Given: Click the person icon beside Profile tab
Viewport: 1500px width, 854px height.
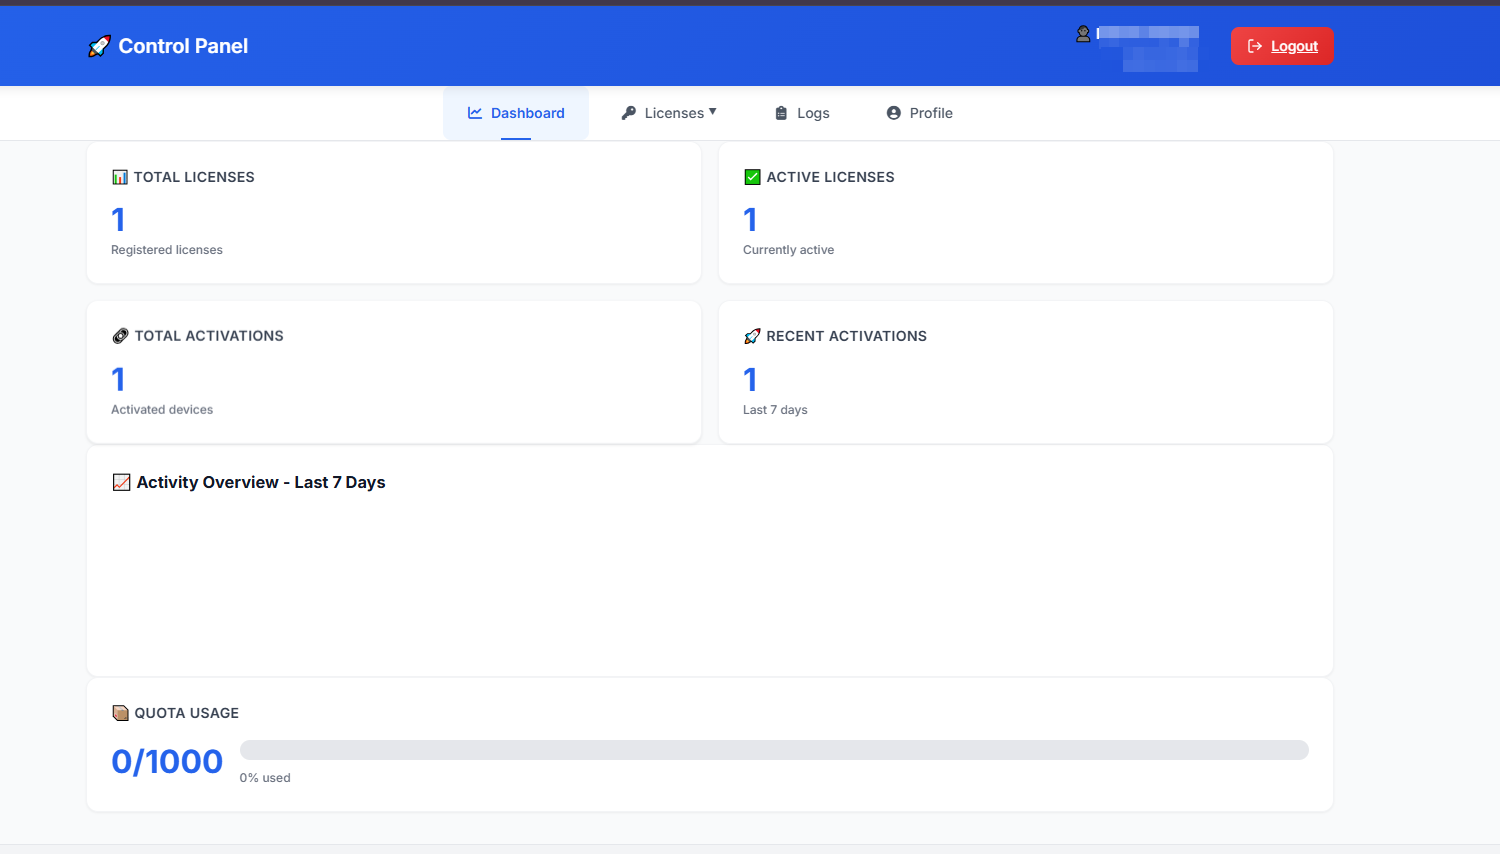Looking at the screenshot, I should point(893,113).
